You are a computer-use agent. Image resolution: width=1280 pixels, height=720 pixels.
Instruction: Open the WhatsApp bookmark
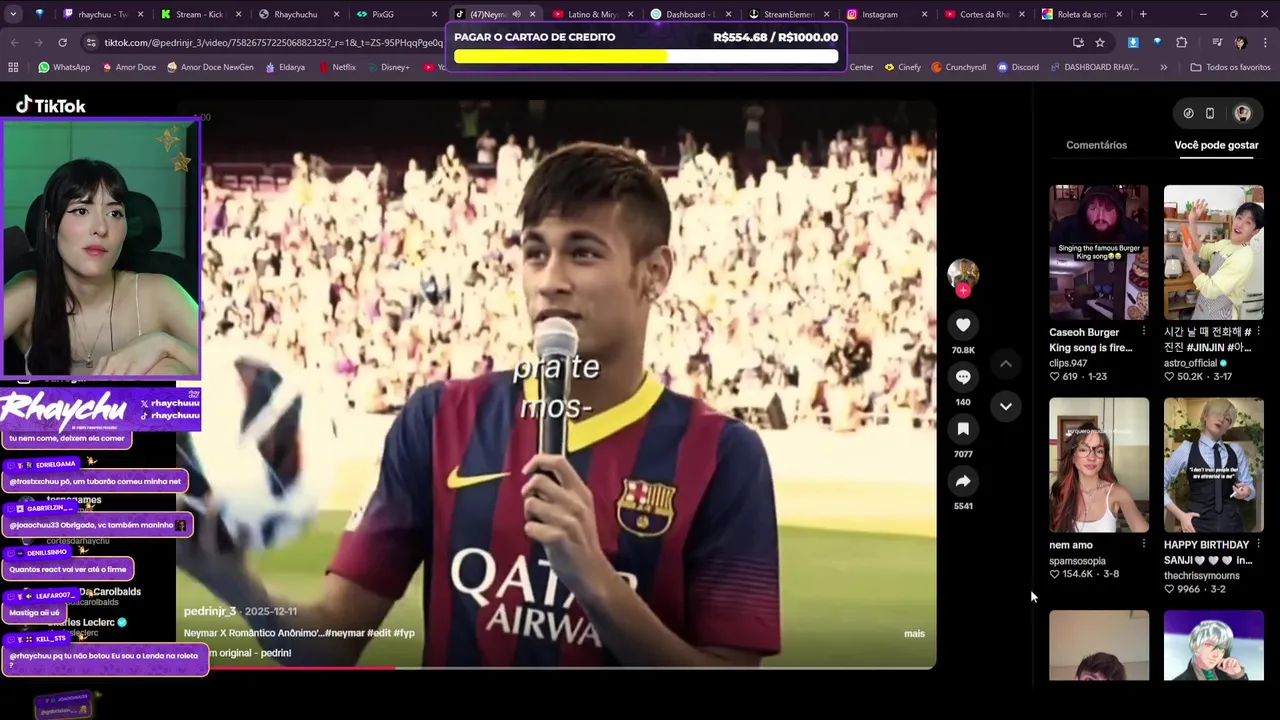coord(64,67)
